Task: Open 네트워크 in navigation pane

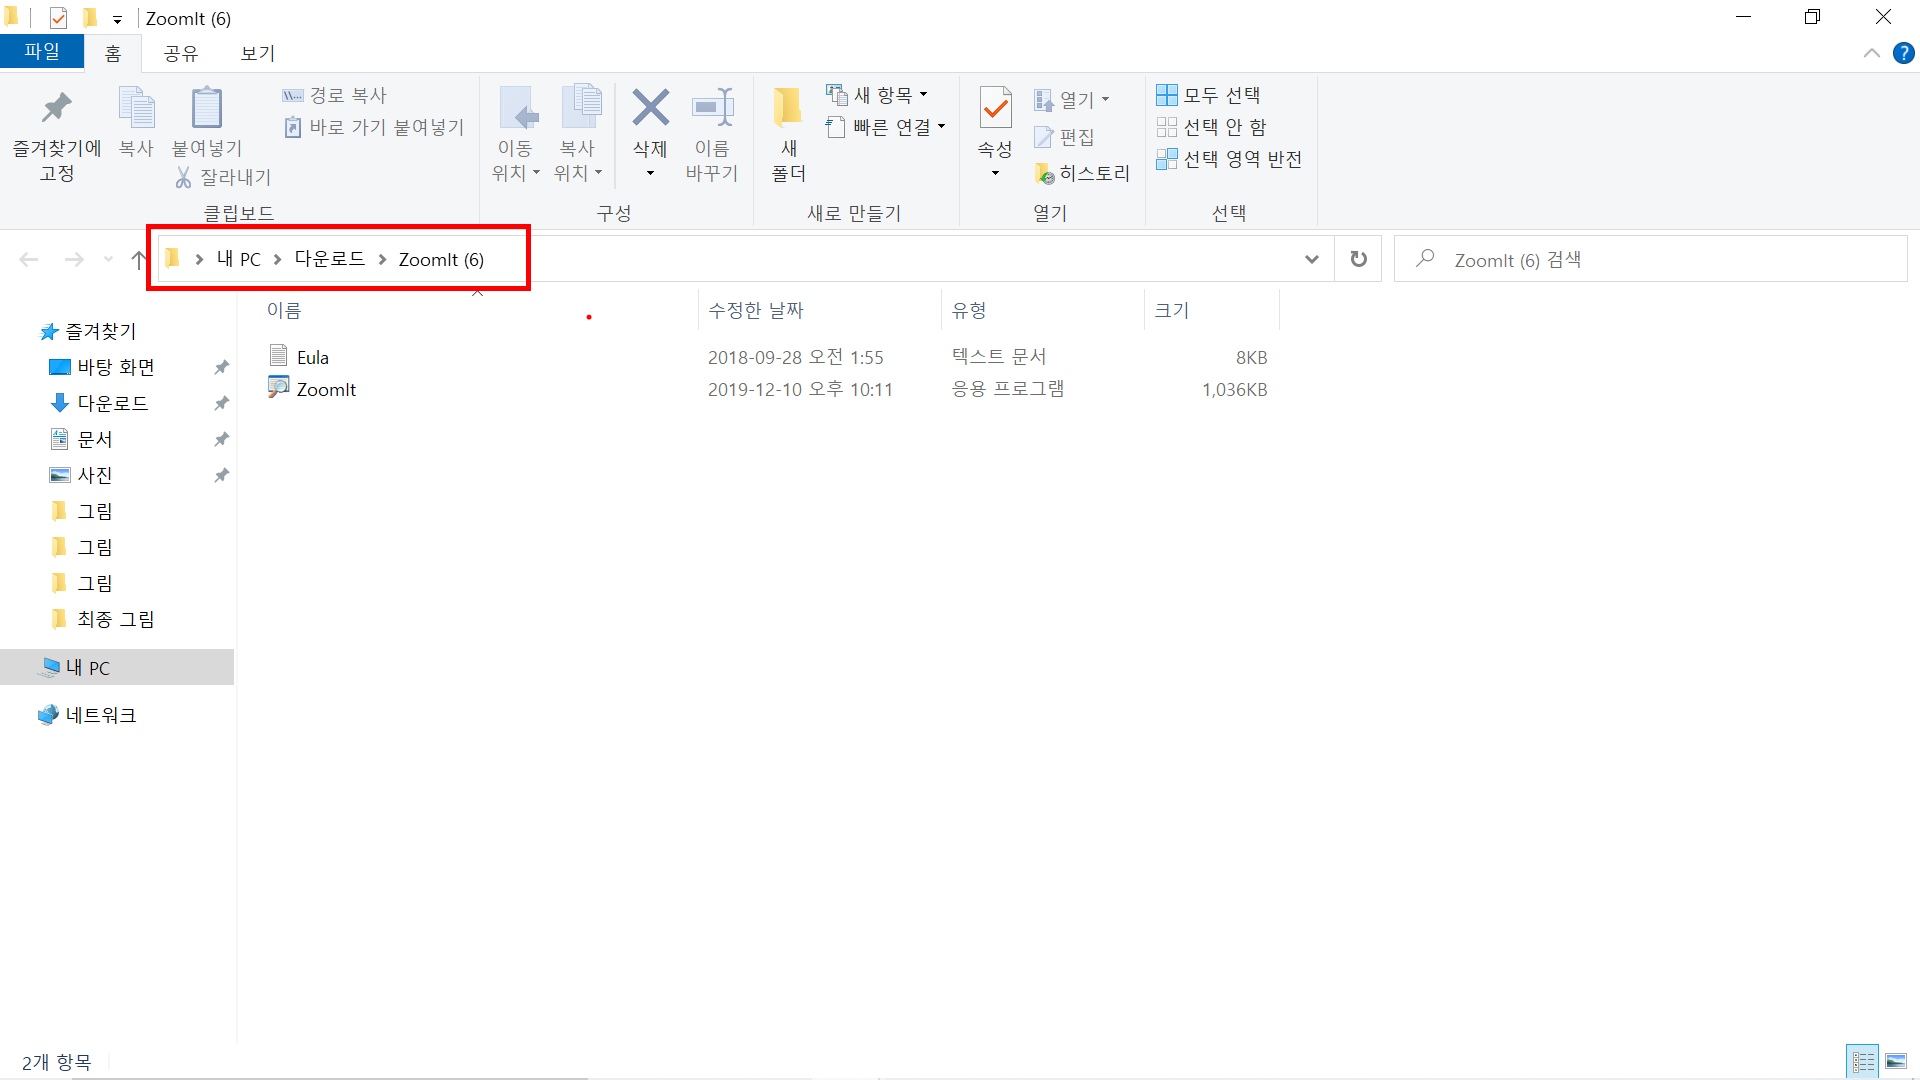Action: coord(100,715)
